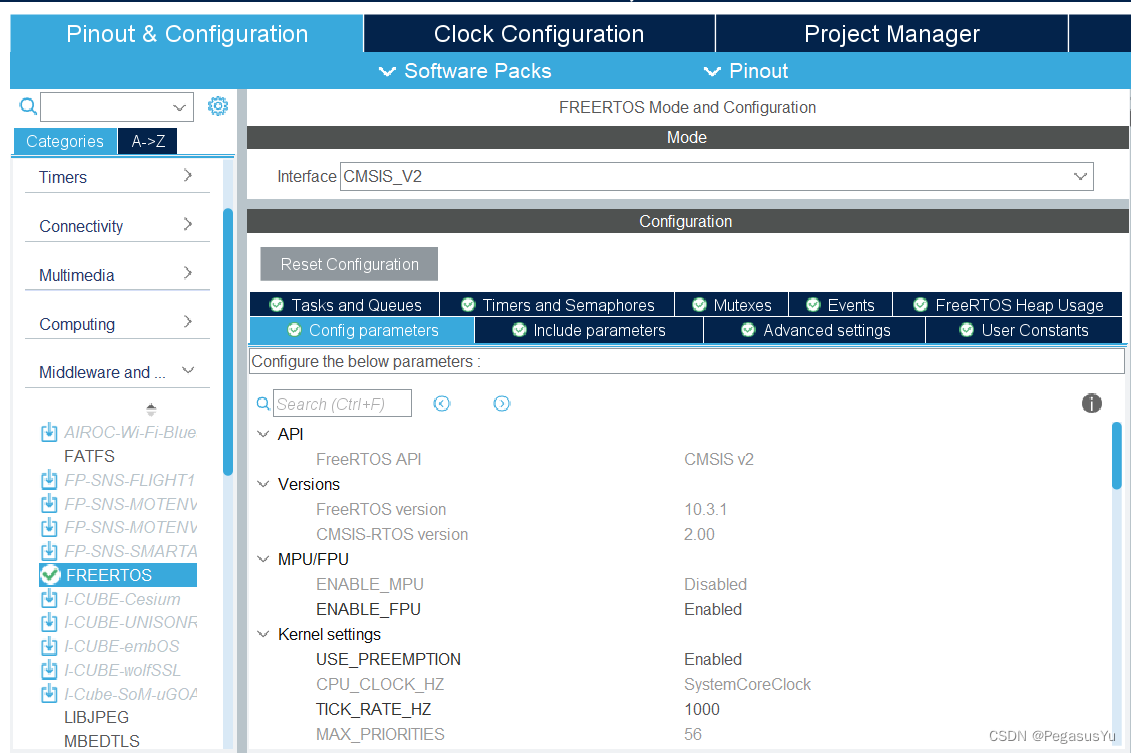Open the Software Packs menu
1131x753 pixels.
tap(466, 71)
